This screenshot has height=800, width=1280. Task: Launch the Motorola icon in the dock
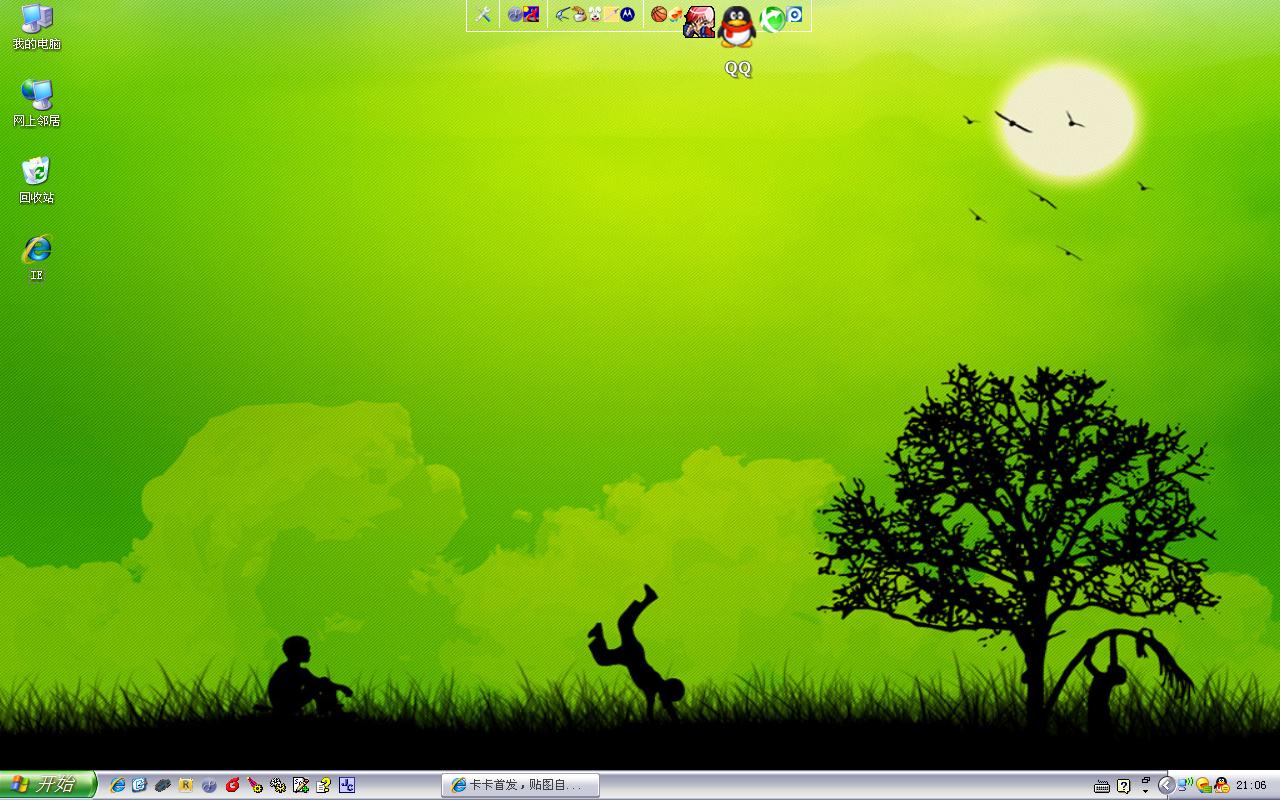pyautogui.click(x=627, y=14)
